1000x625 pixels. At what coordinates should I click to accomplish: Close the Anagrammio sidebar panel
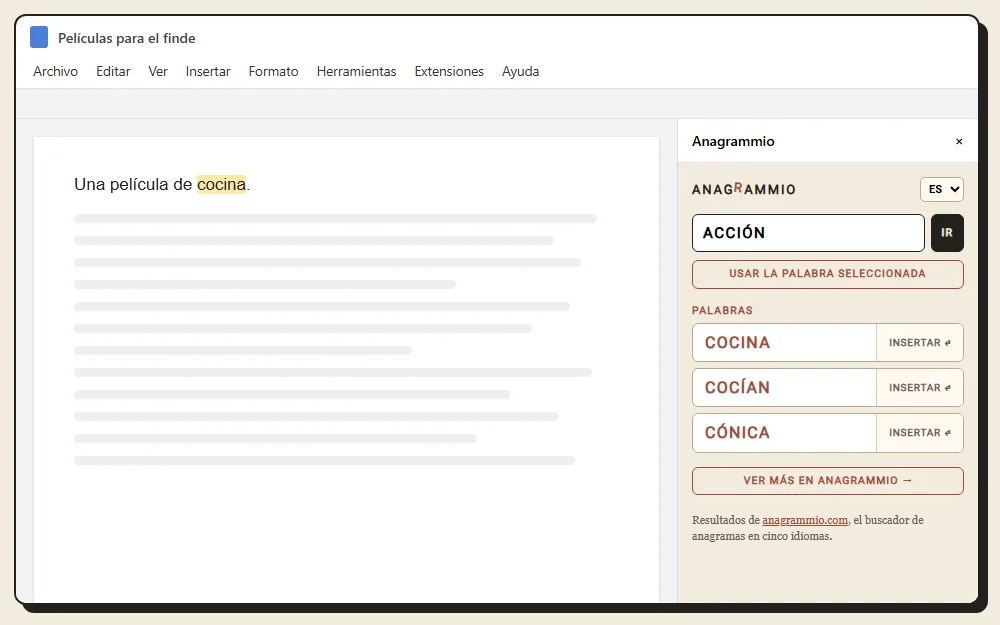point(959,142)
